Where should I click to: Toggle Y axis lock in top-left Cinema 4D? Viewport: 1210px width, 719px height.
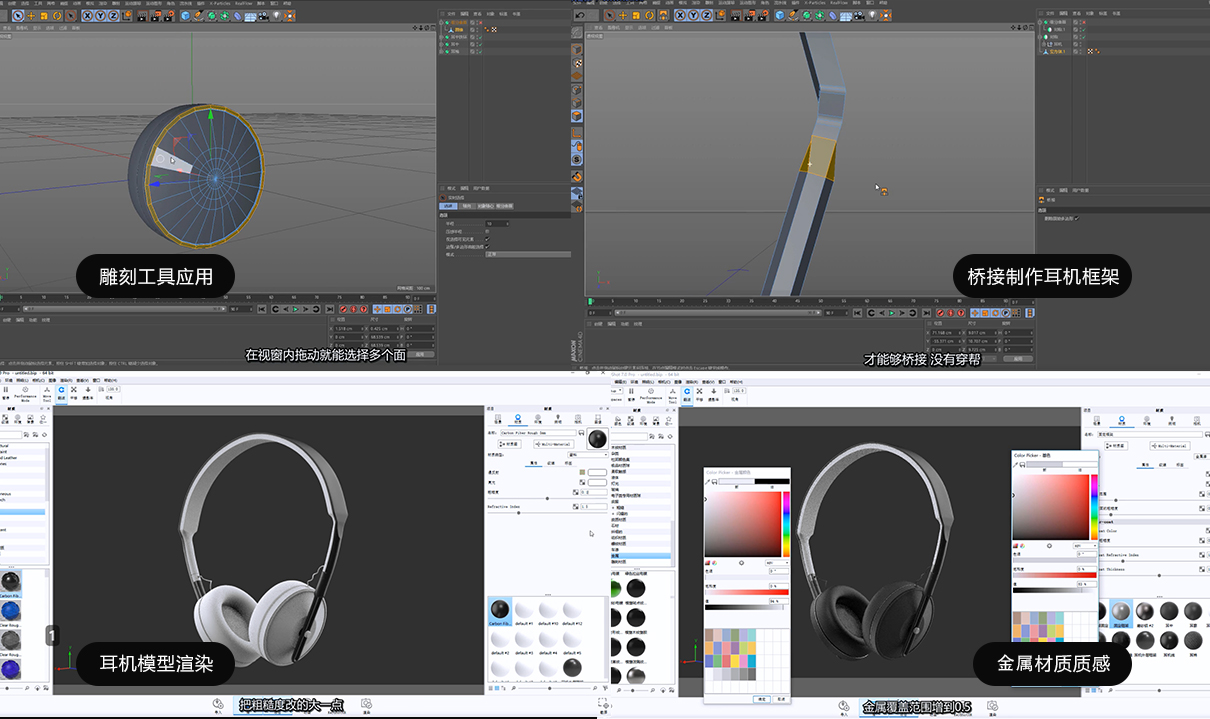click(100, 15)
